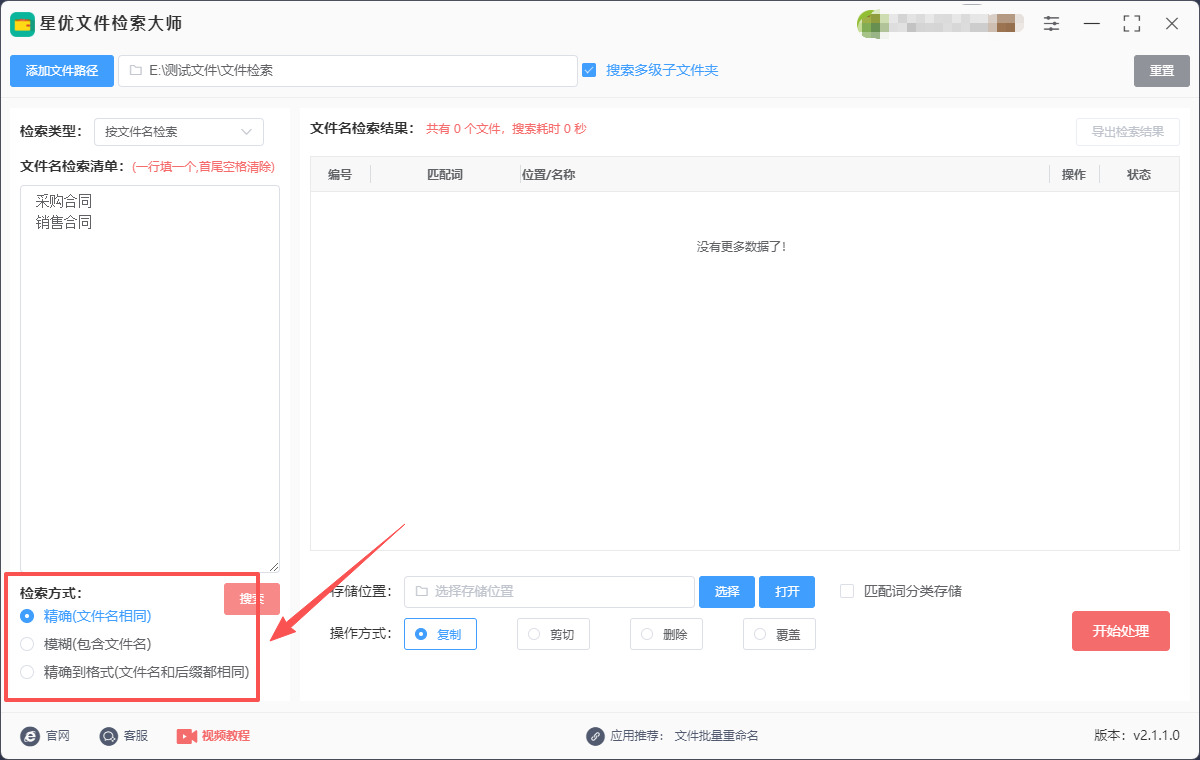Click the app logo icon in title bar
The height and width of the screenshot is (760, 1200).
click(x=23, y=23)
